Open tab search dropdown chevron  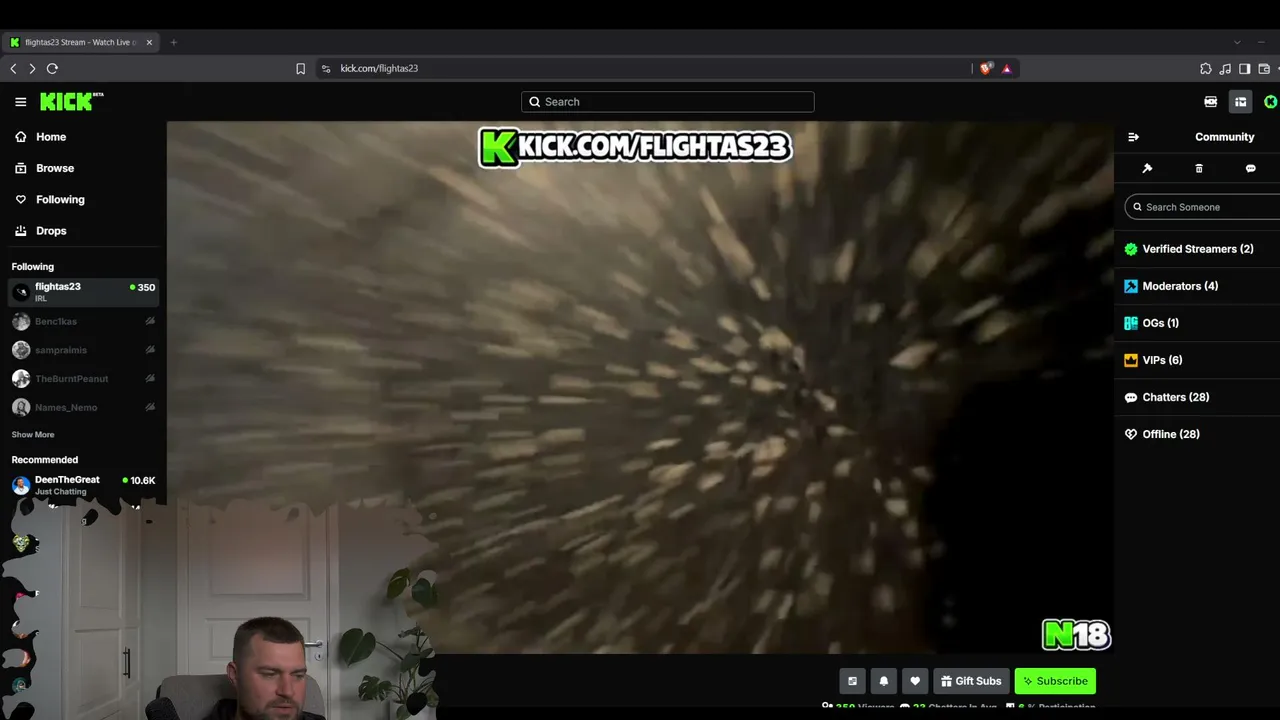point(1237,42)
